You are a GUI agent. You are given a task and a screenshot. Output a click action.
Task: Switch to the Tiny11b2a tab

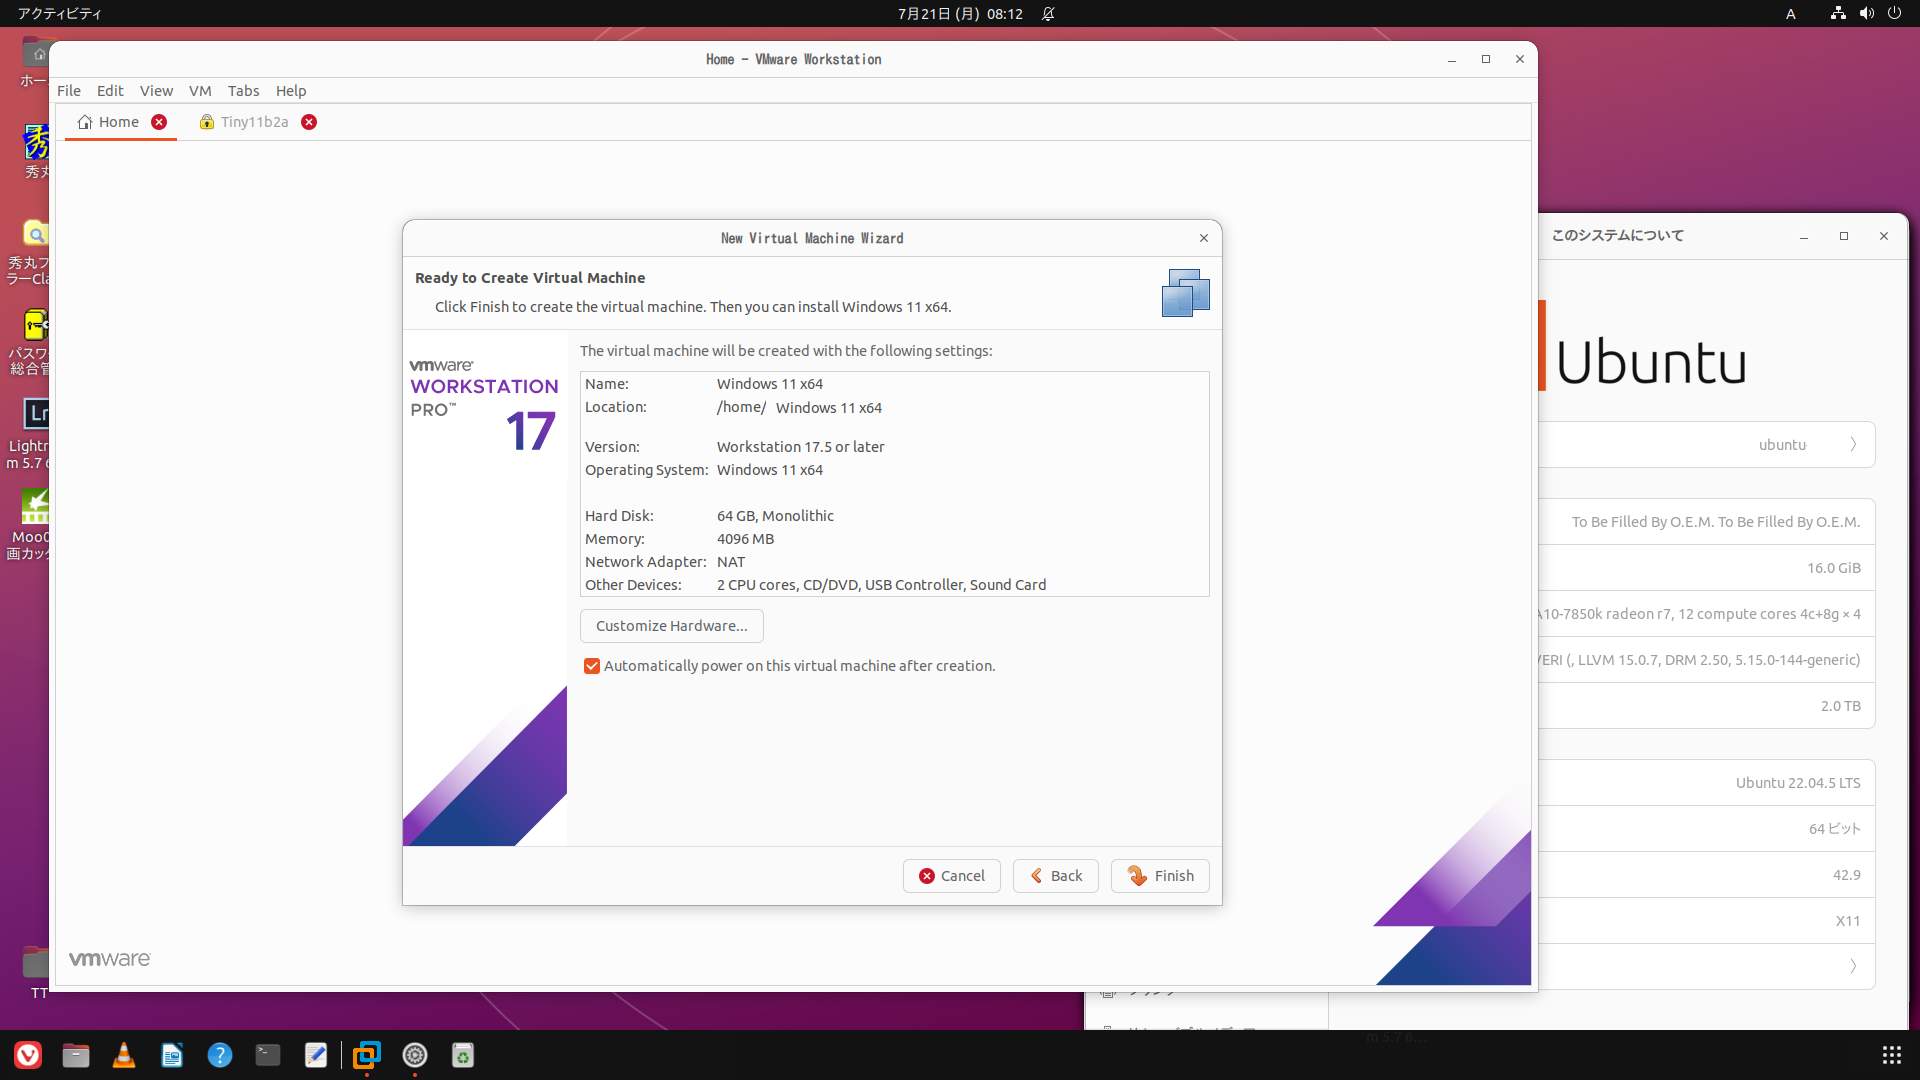coord(255,122)
